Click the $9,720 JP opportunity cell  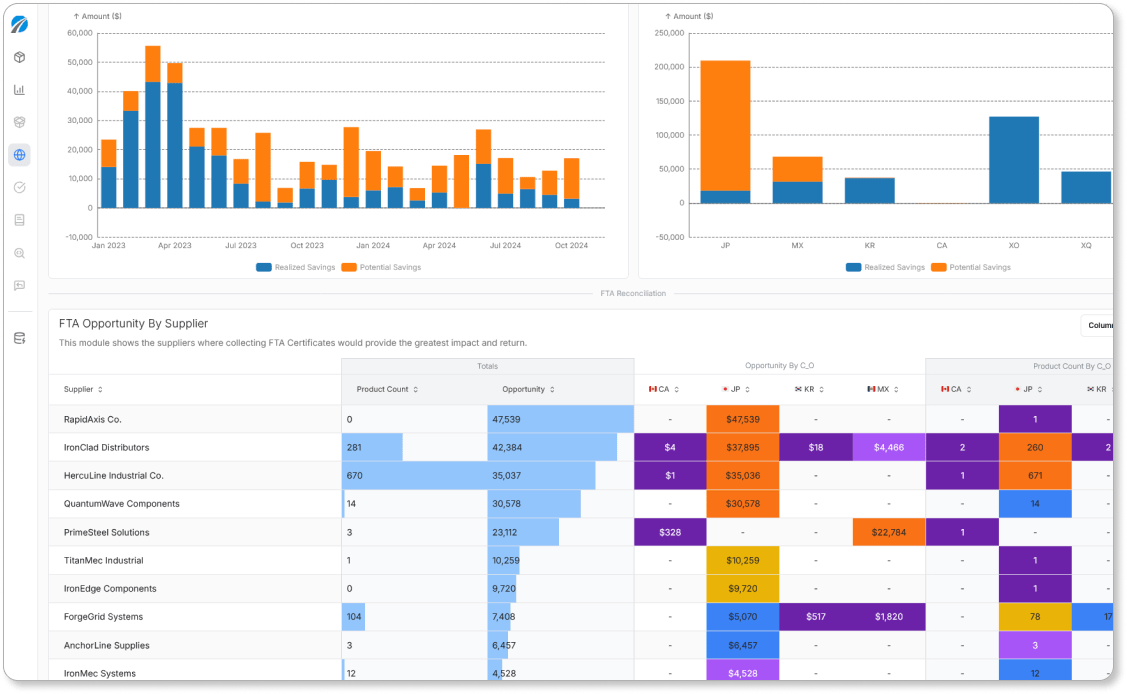742,588
